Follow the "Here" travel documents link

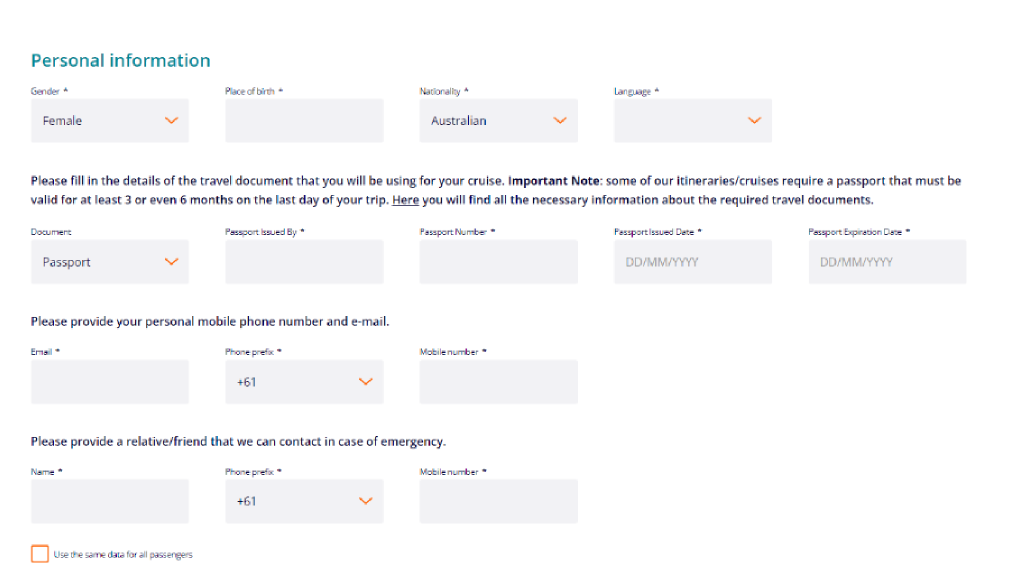tap(405, 201)
